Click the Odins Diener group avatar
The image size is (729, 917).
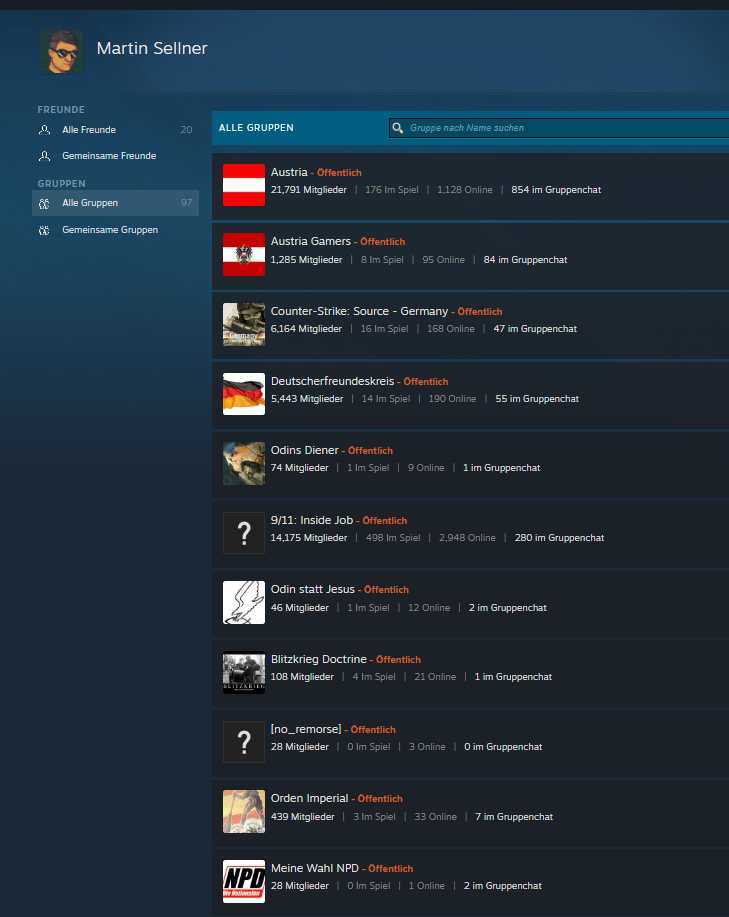click(x=244, y=463)
